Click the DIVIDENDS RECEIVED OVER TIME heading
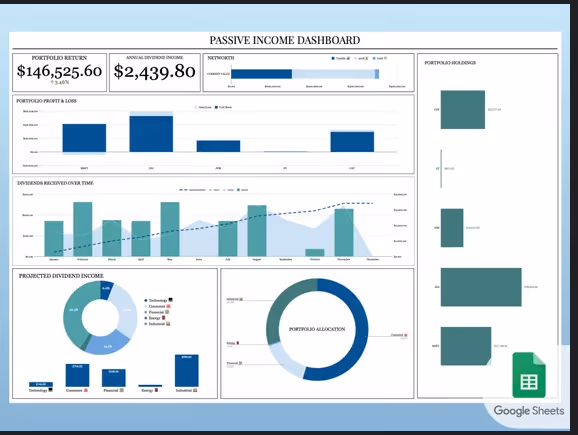578x435 pixels. (x=55, y=183)
